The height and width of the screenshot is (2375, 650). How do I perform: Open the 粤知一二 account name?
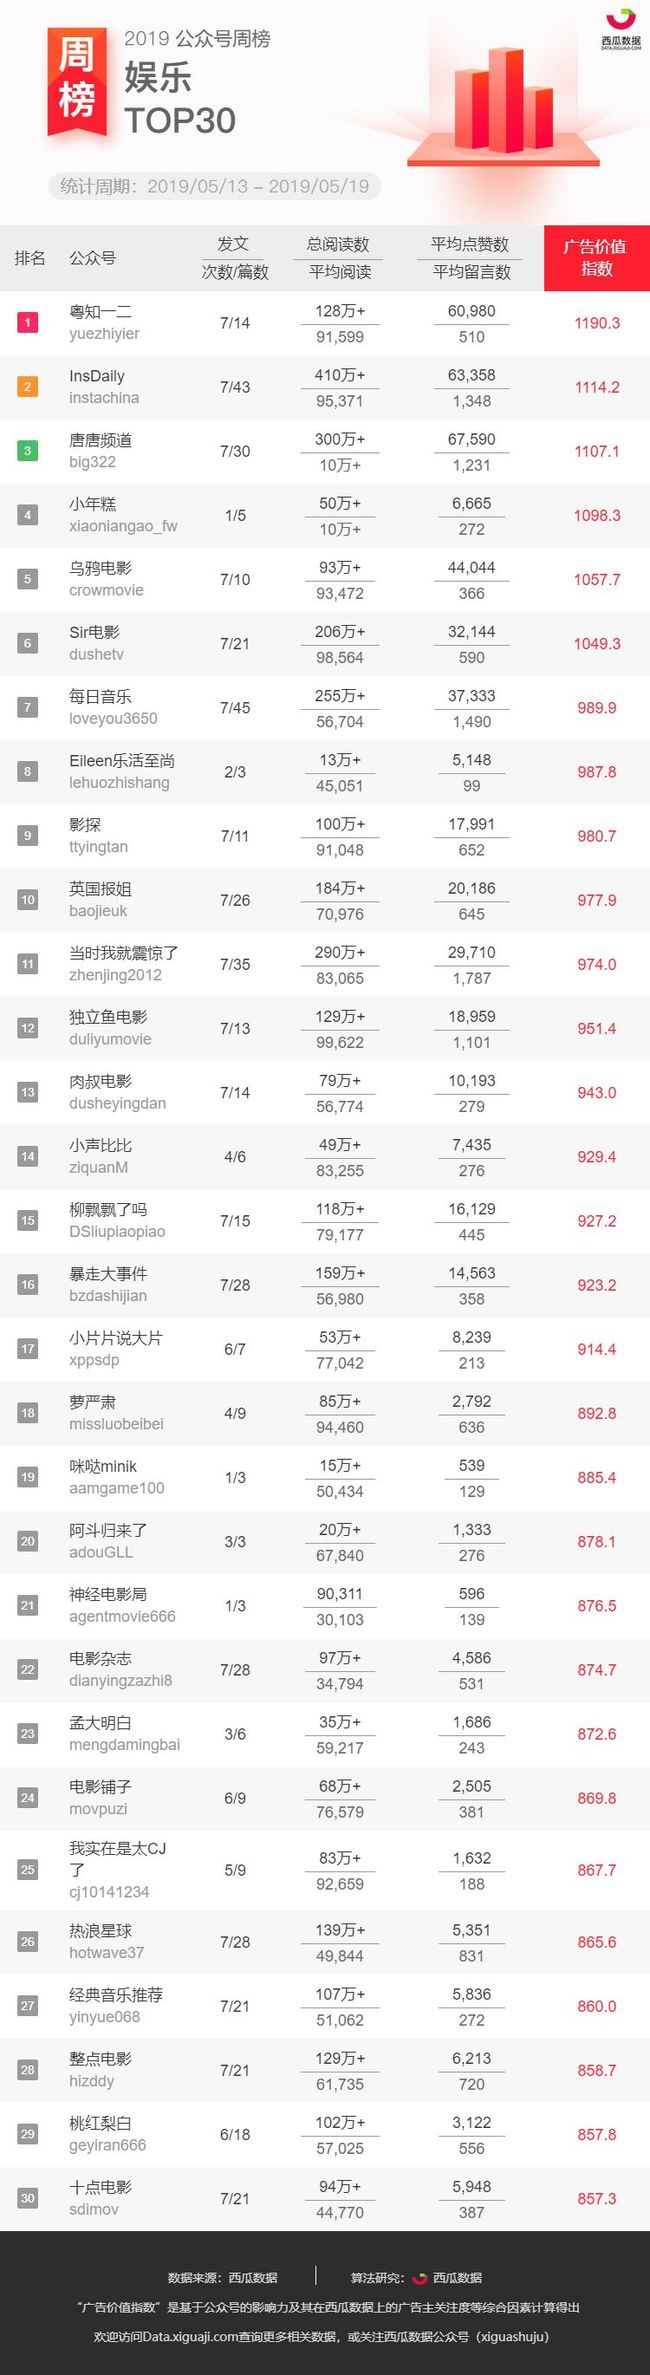pos(100,312)
